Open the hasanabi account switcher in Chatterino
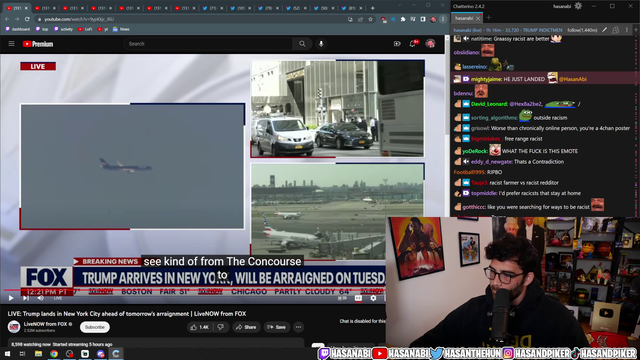This screenshot has width=640, height=360. (x=562, y=6)
